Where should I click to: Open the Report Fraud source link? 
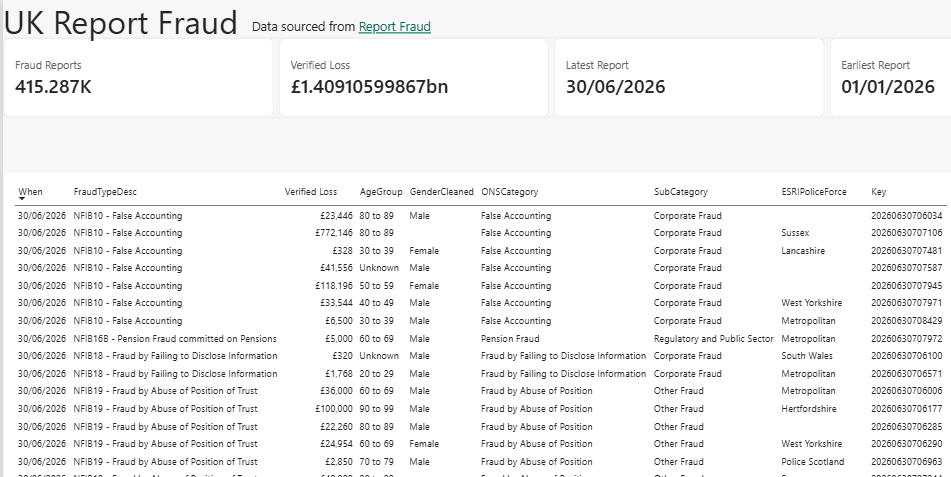[394, 27]
